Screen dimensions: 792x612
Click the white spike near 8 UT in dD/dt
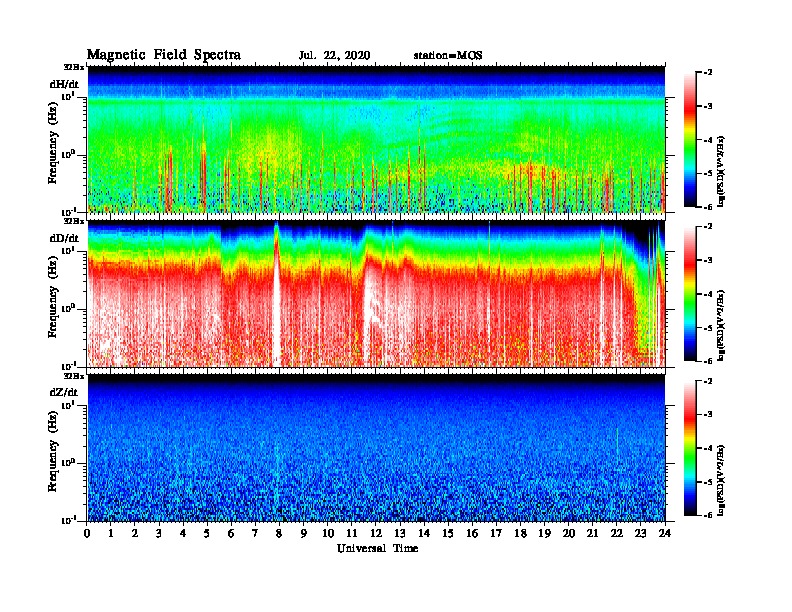[276, 298]
